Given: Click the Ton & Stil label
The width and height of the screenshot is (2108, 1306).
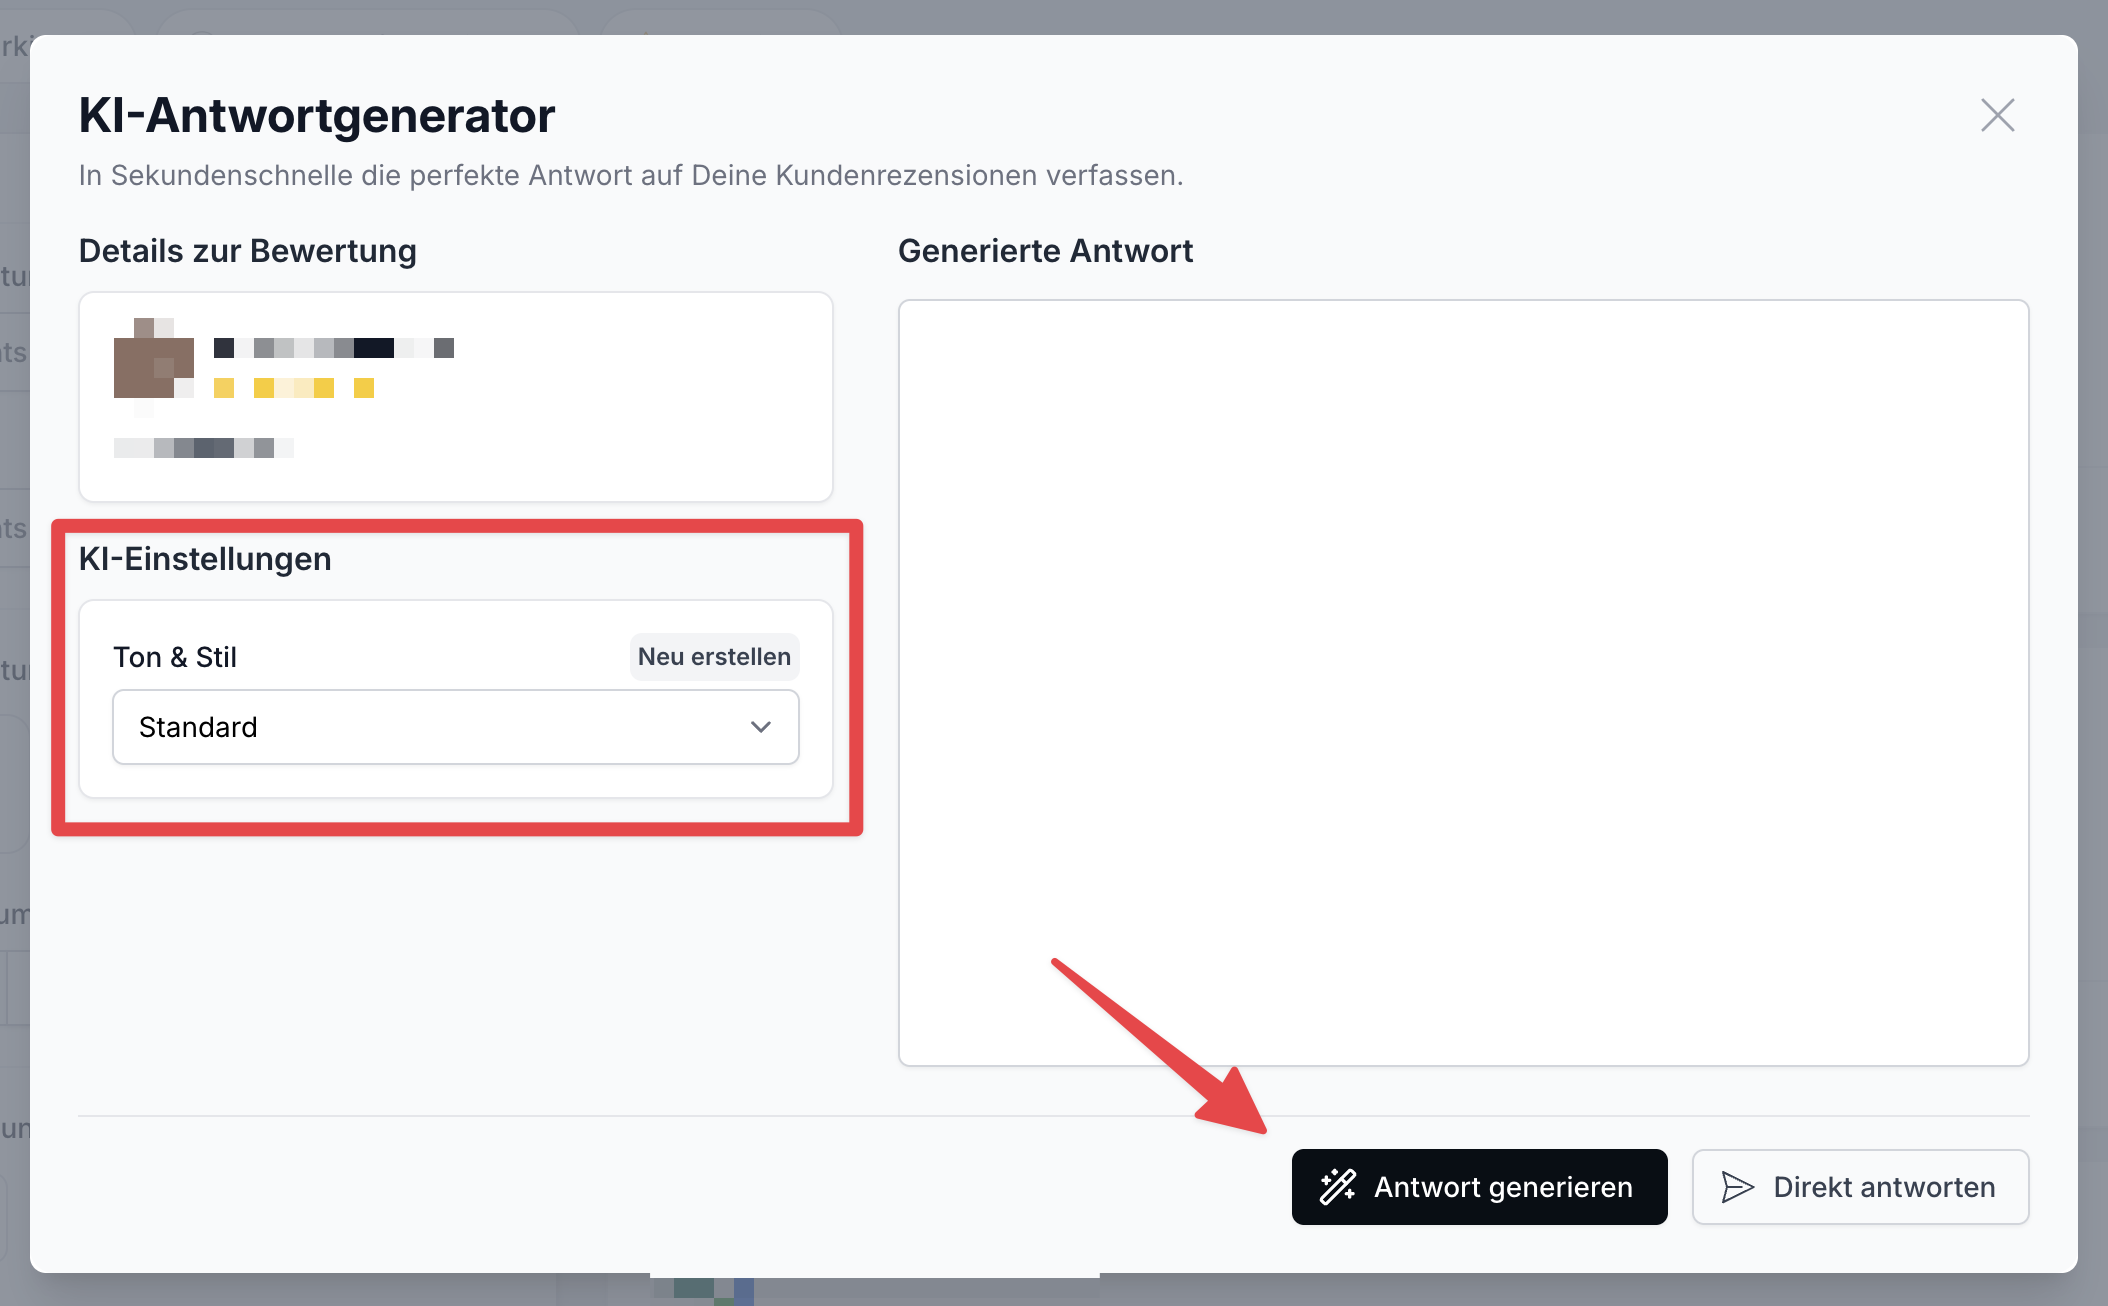Looking at the screenshot, I should click(x=175, y=657).
